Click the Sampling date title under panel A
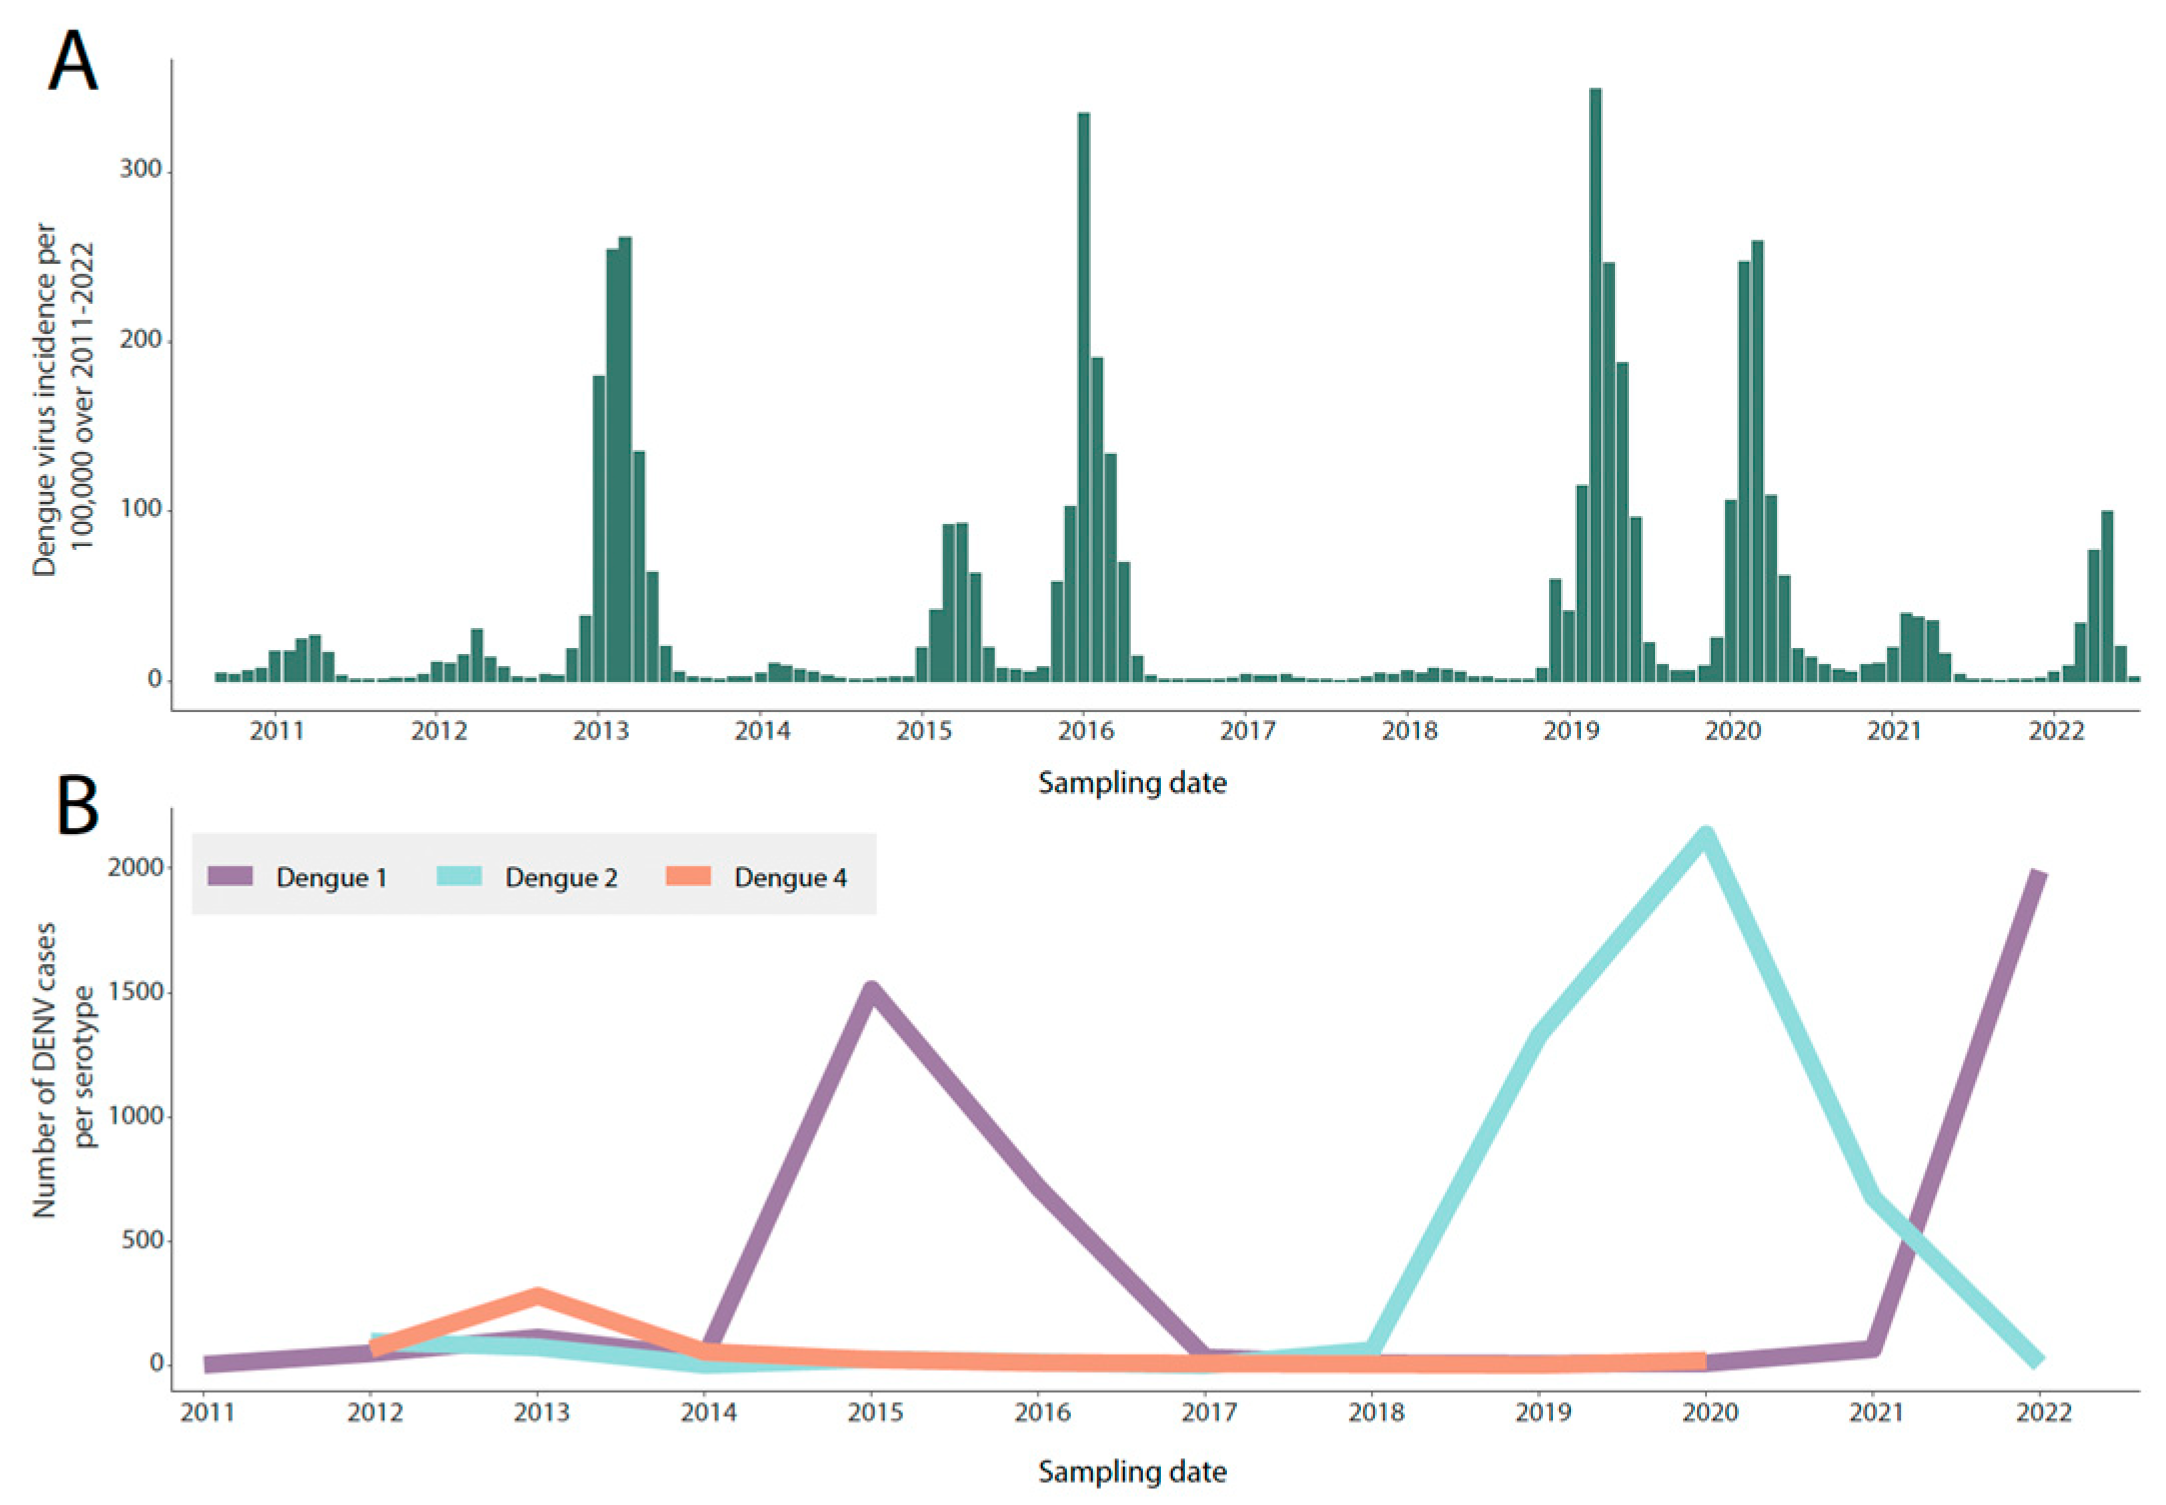This screenshot has height=1505, width=2166. pos(1132,782)
